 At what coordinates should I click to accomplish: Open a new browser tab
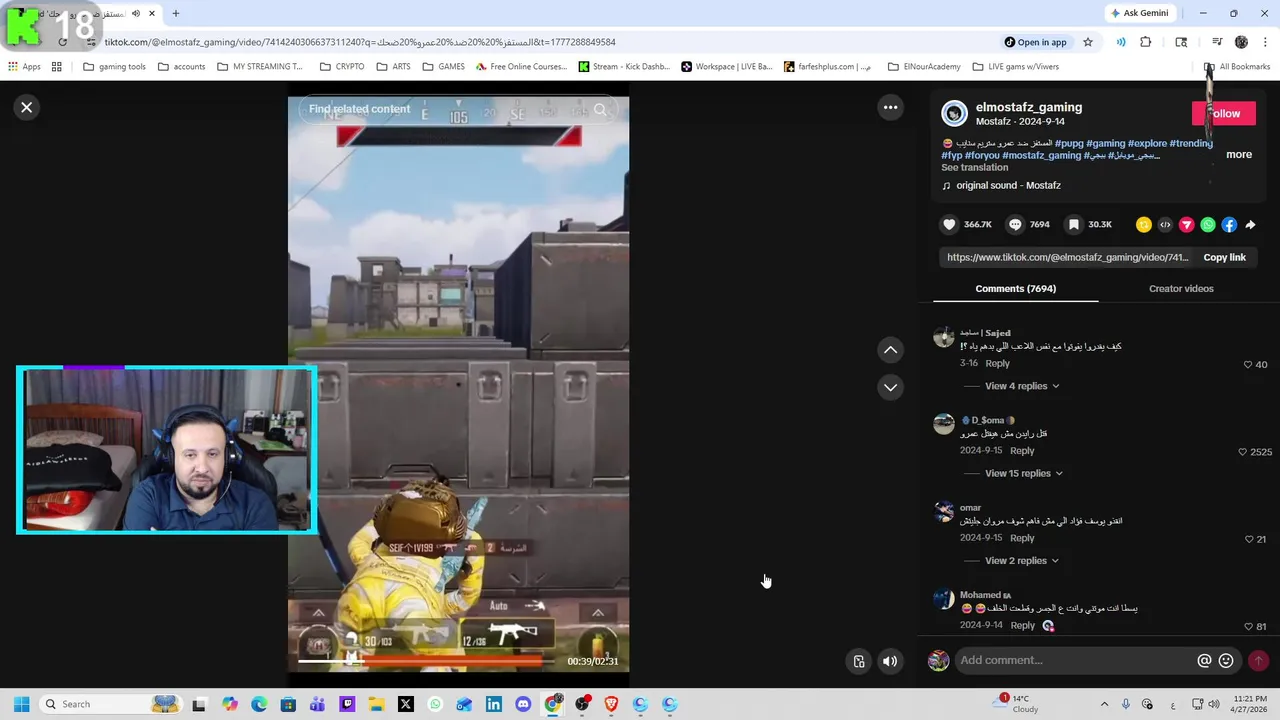[176, 13]
